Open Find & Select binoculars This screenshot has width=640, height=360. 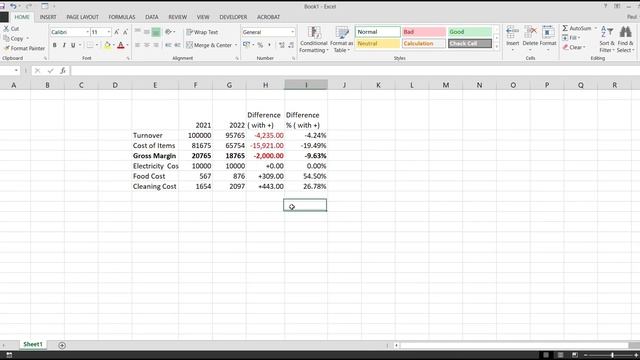625,40
